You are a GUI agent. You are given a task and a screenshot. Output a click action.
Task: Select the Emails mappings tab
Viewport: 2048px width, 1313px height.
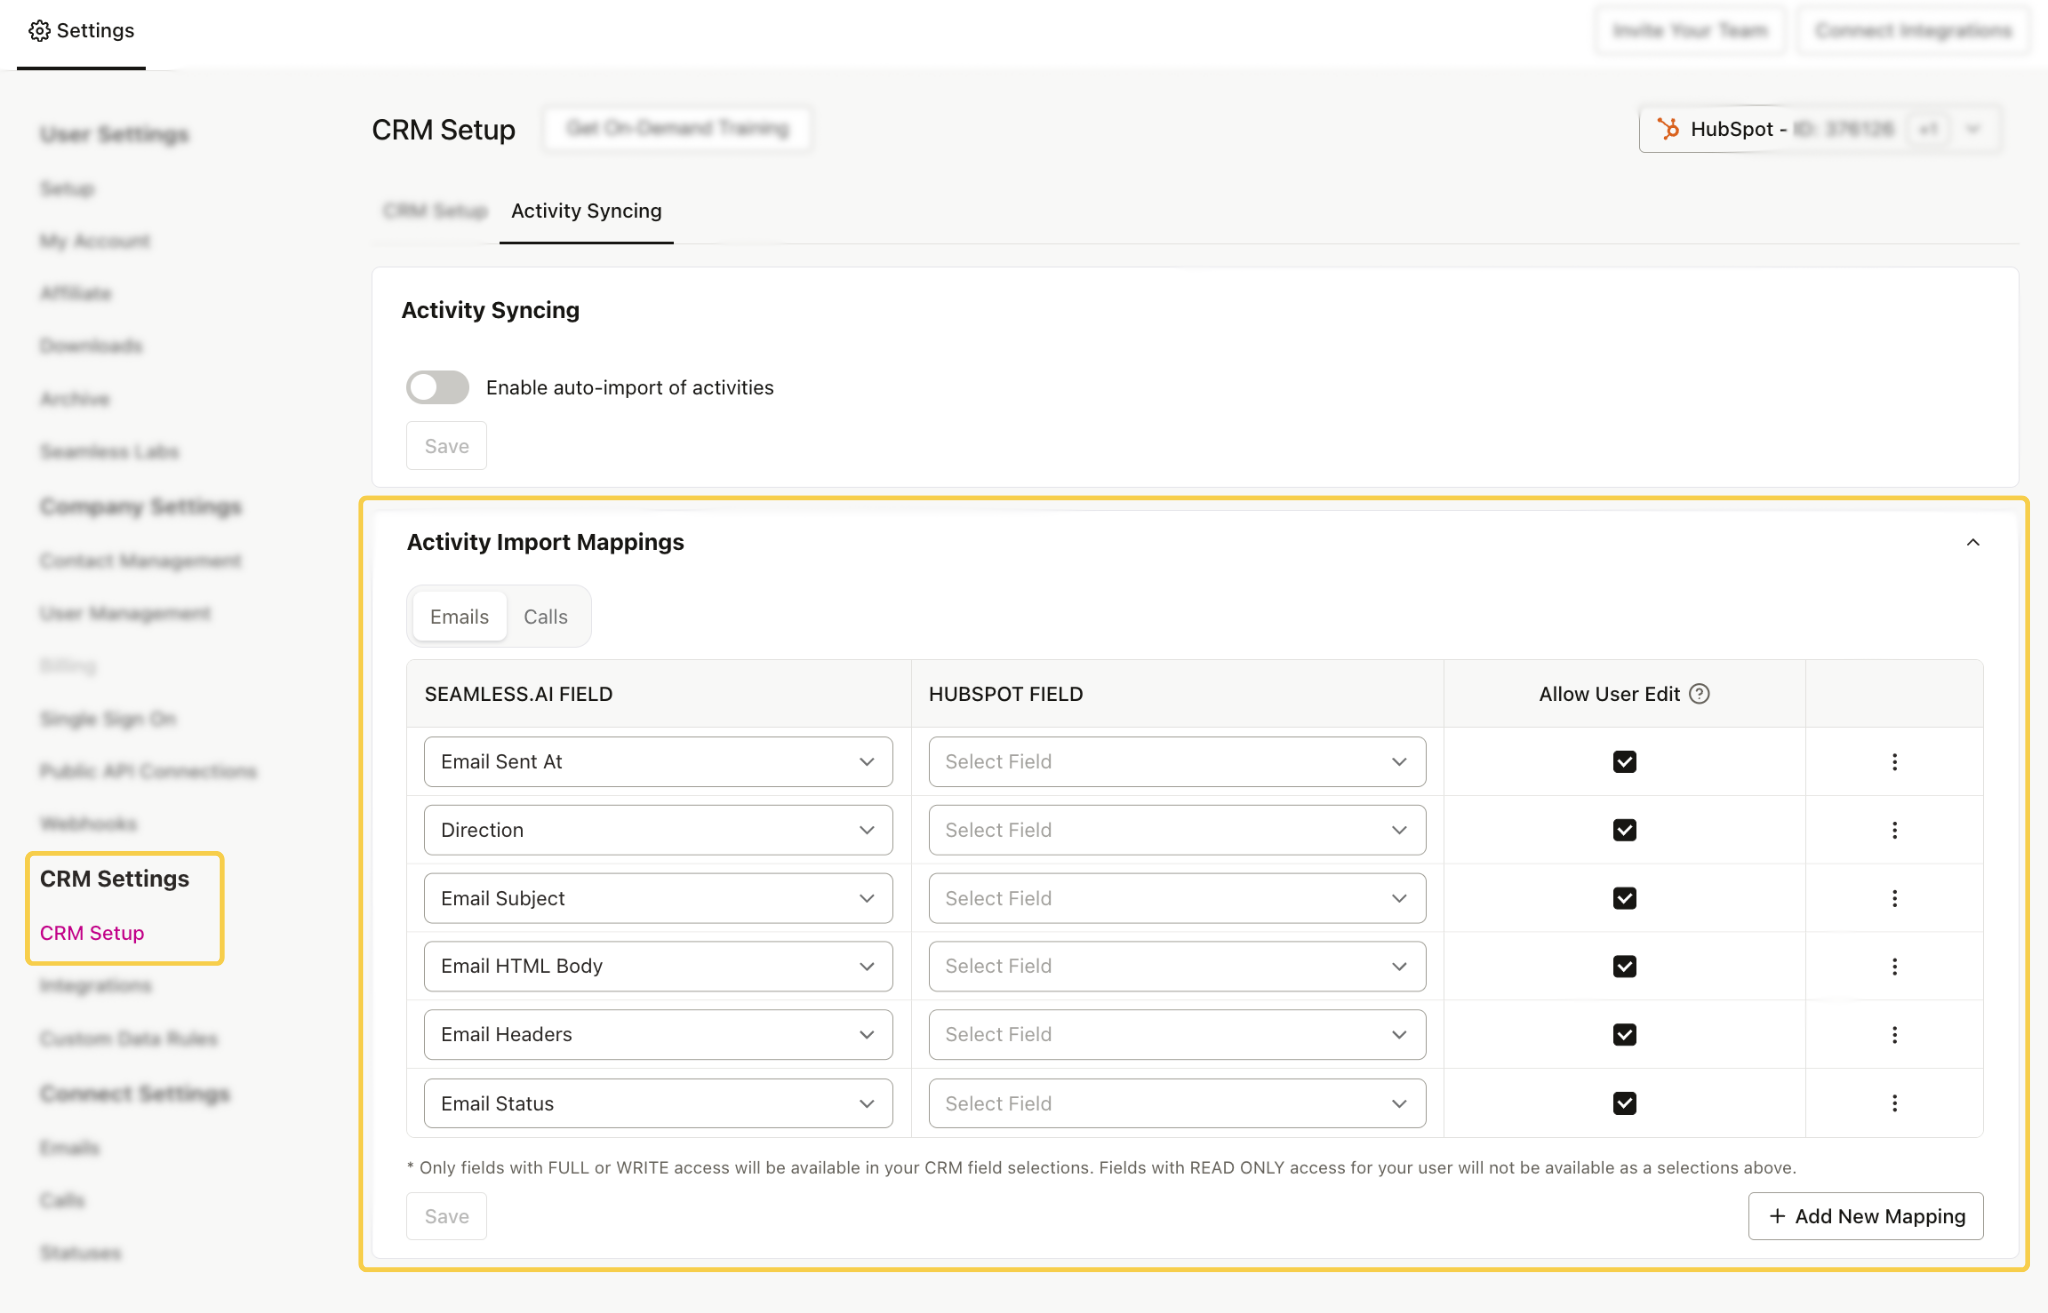[459, 617]
